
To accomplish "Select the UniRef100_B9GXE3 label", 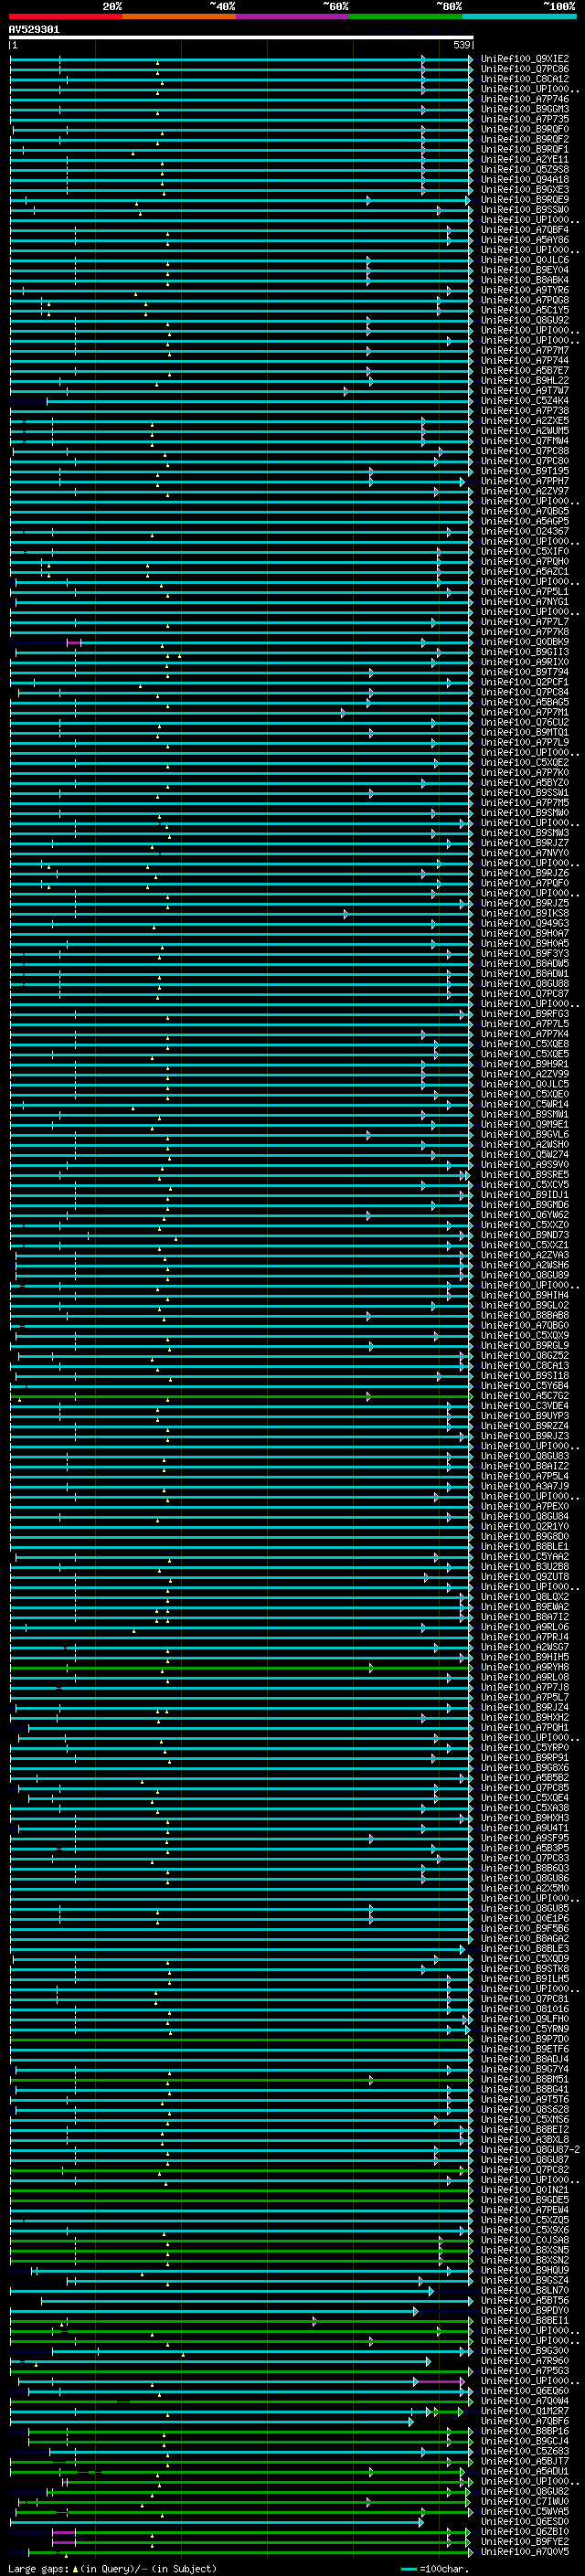I will pyautogui.click(x=525, y=189).
